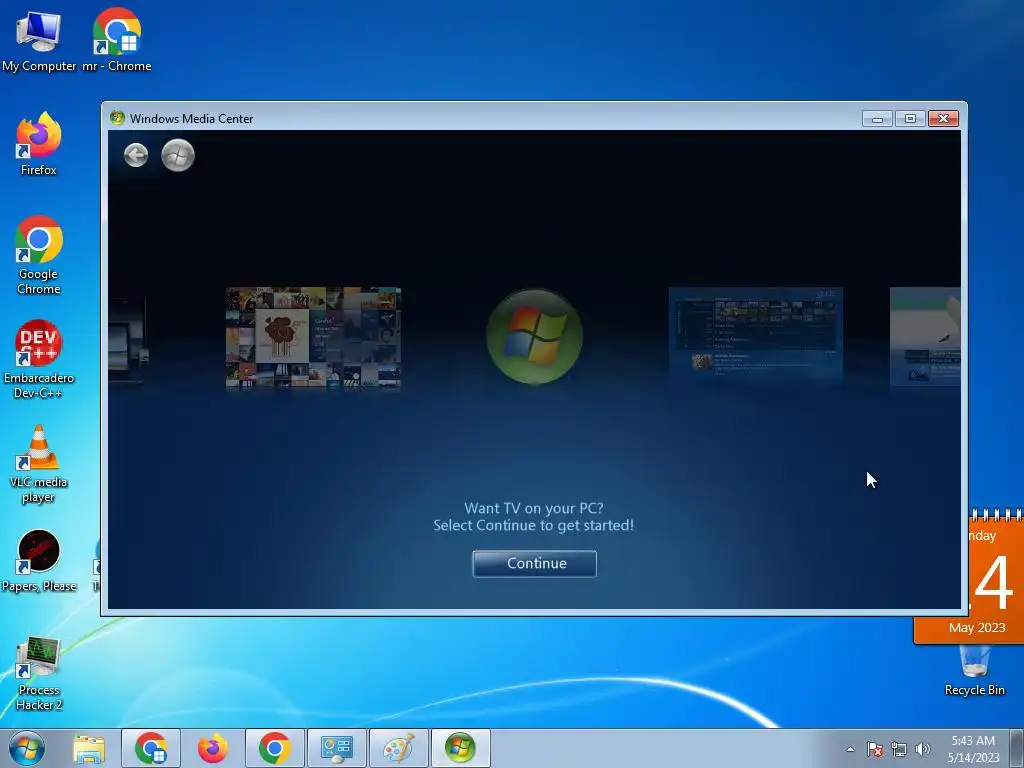Click the Google Chrome taskbar icon
The image size is (1024, 768).
pos(275,748)
